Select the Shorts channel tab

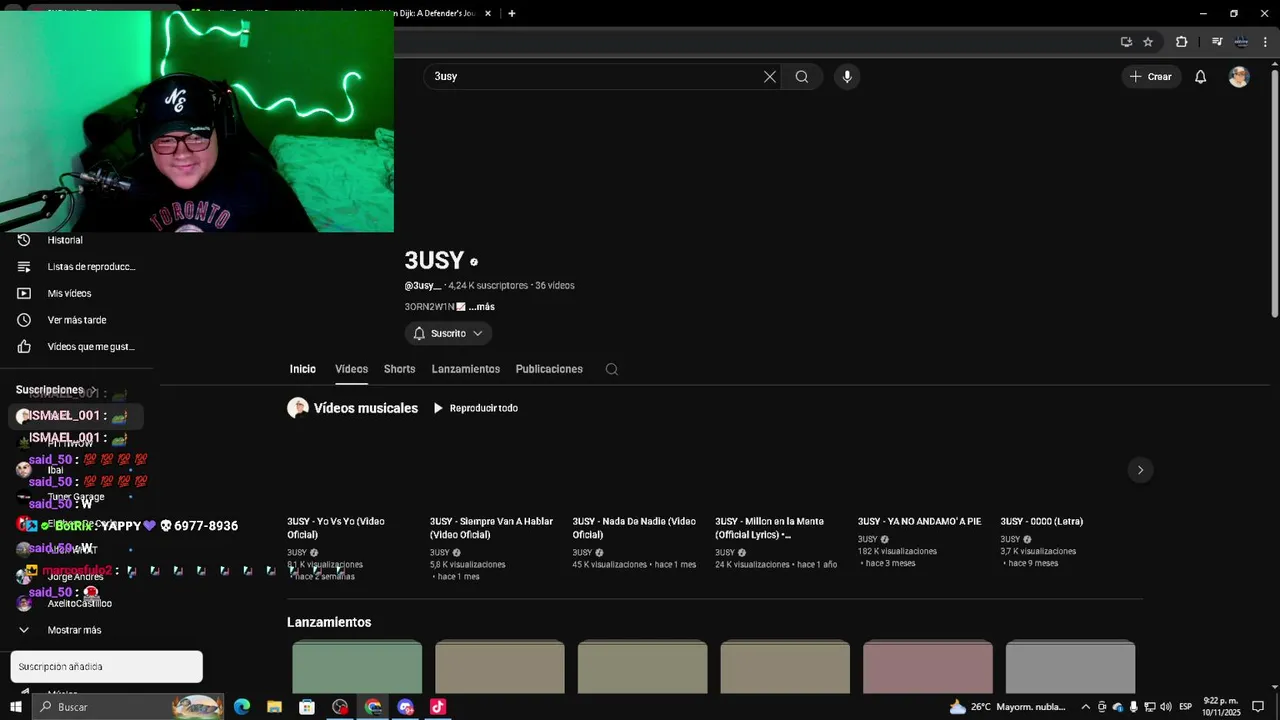[x=399, y=369]
